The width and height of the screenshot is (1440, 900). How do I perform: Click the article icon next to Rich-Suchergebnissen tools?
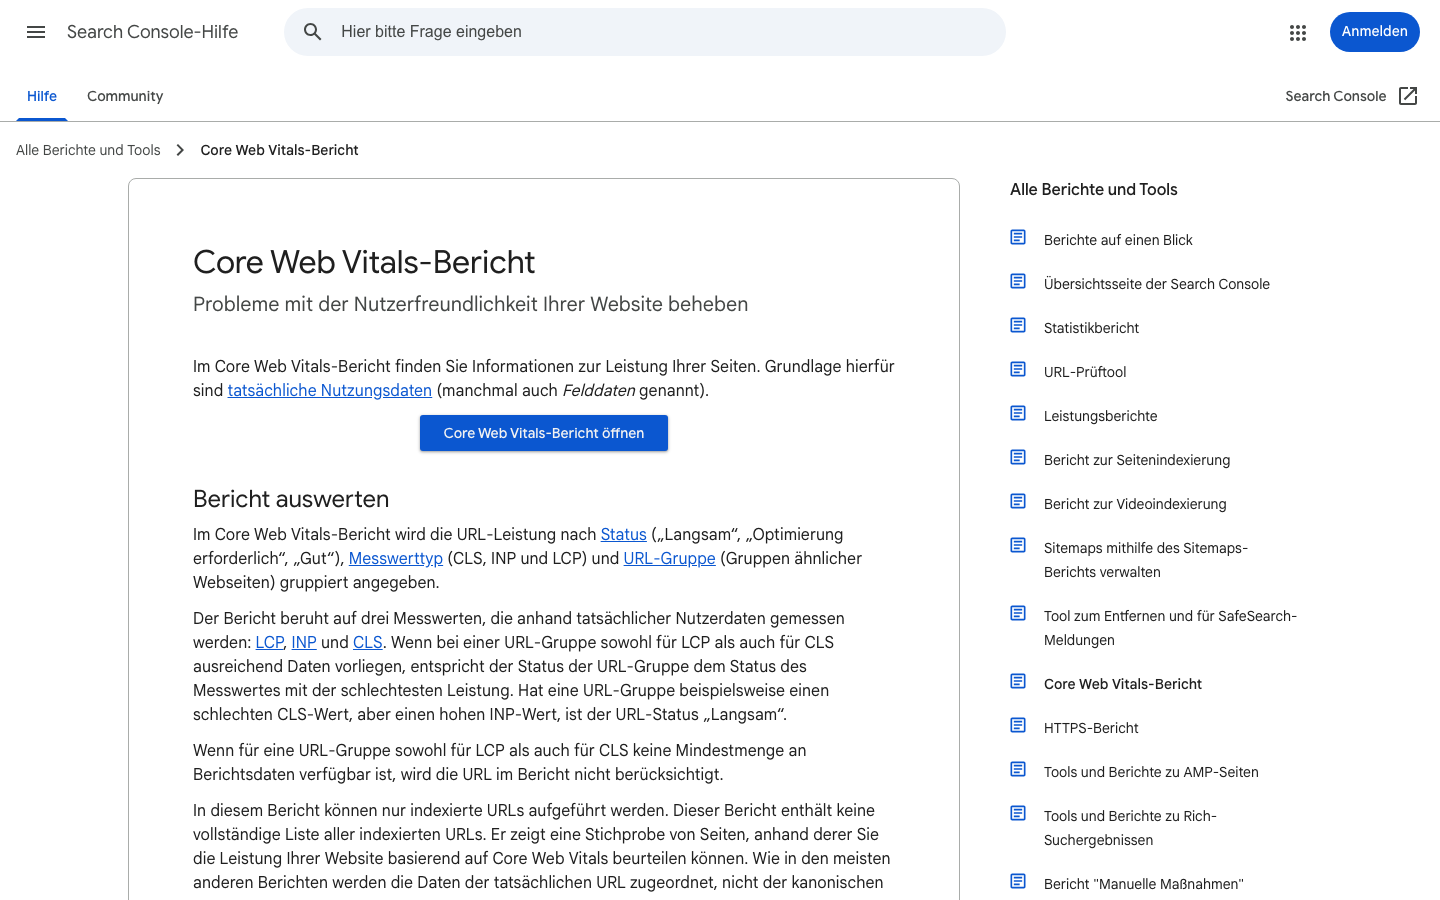click(x=1018, y=813)
